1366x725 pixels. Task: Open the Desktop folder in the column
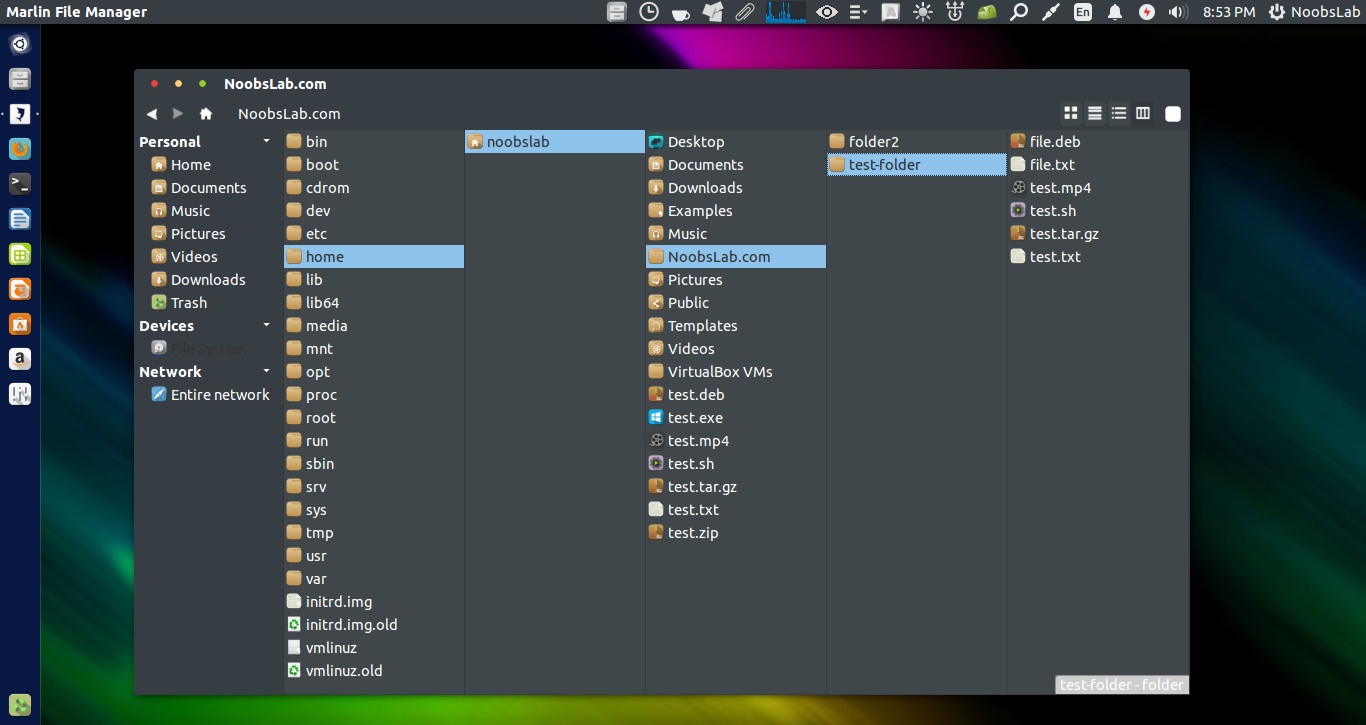tap(736, 142)
